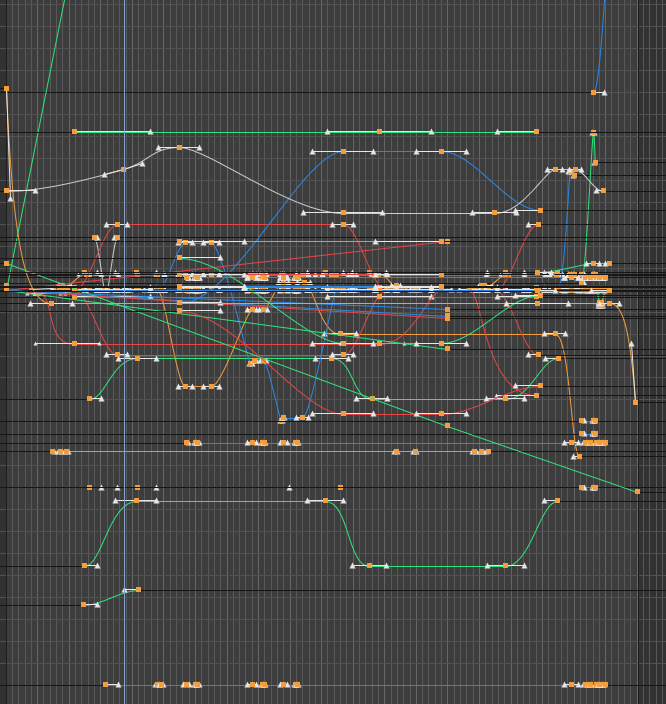Select rightmost keyframe of the top flat green line
This screenshot has width=666, height=704.
[x=536, y=132]
